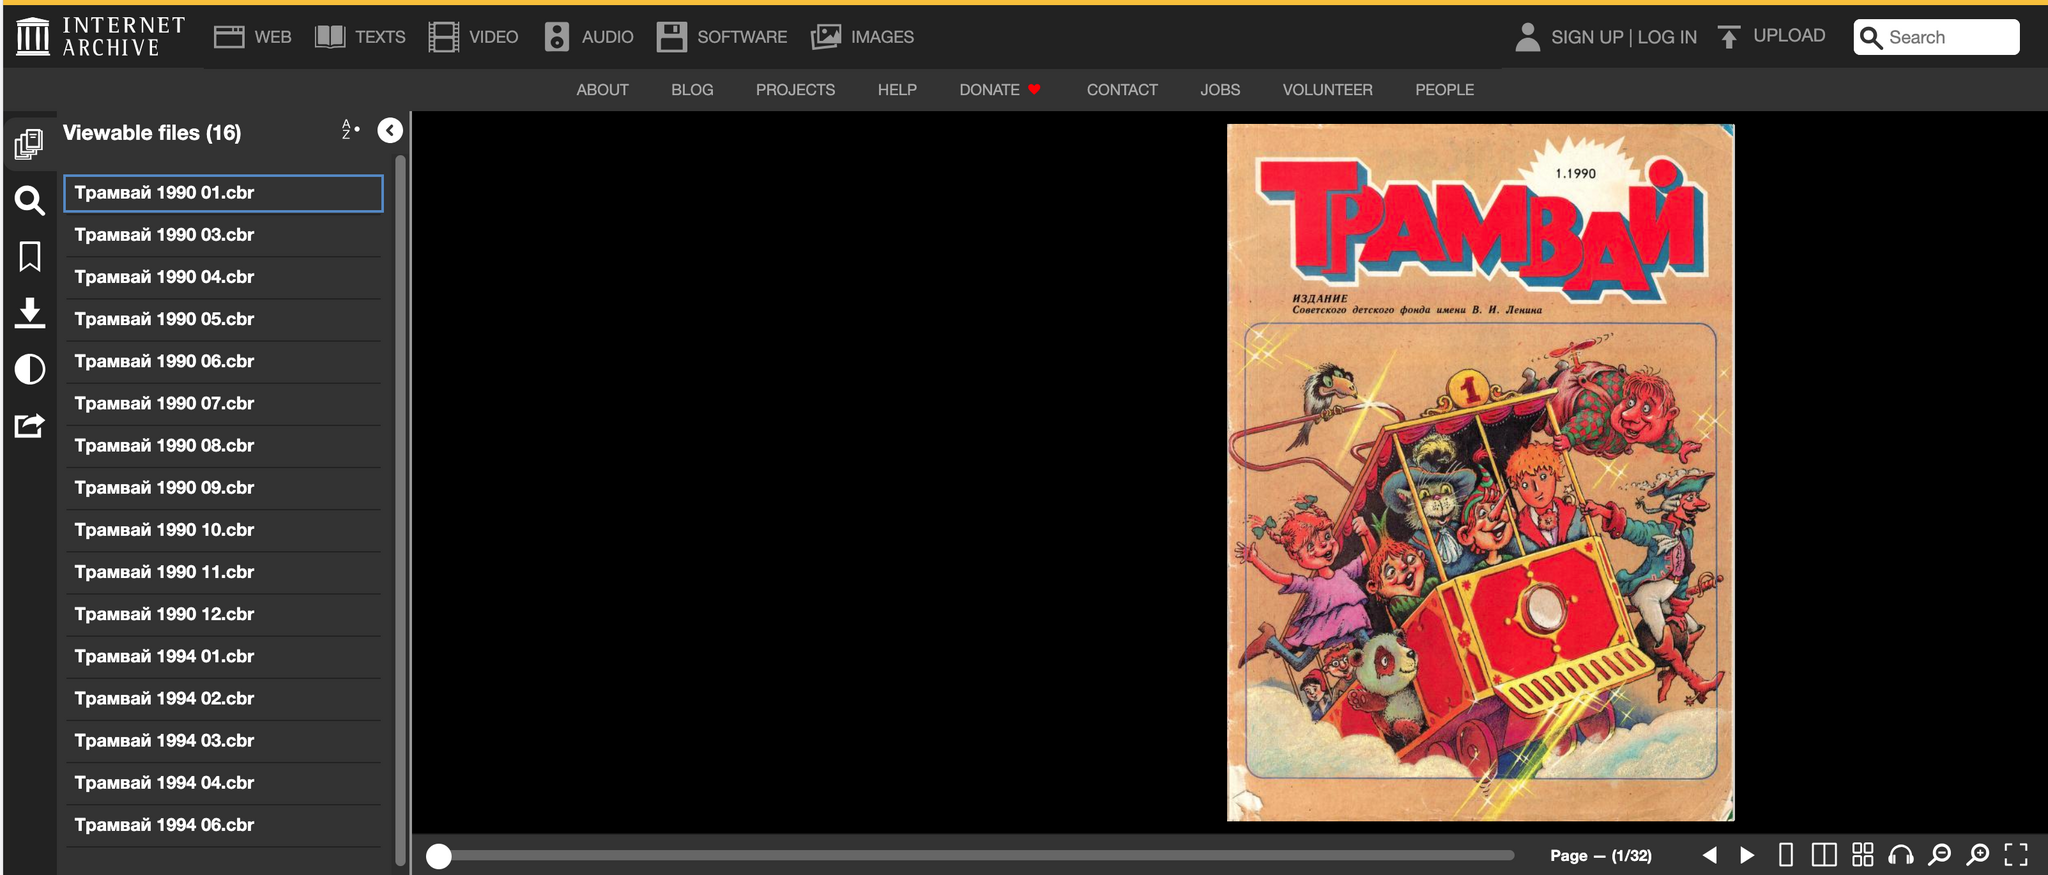
Task: Open the Images section
Action: pyautogui.click(x=862, y=37)
